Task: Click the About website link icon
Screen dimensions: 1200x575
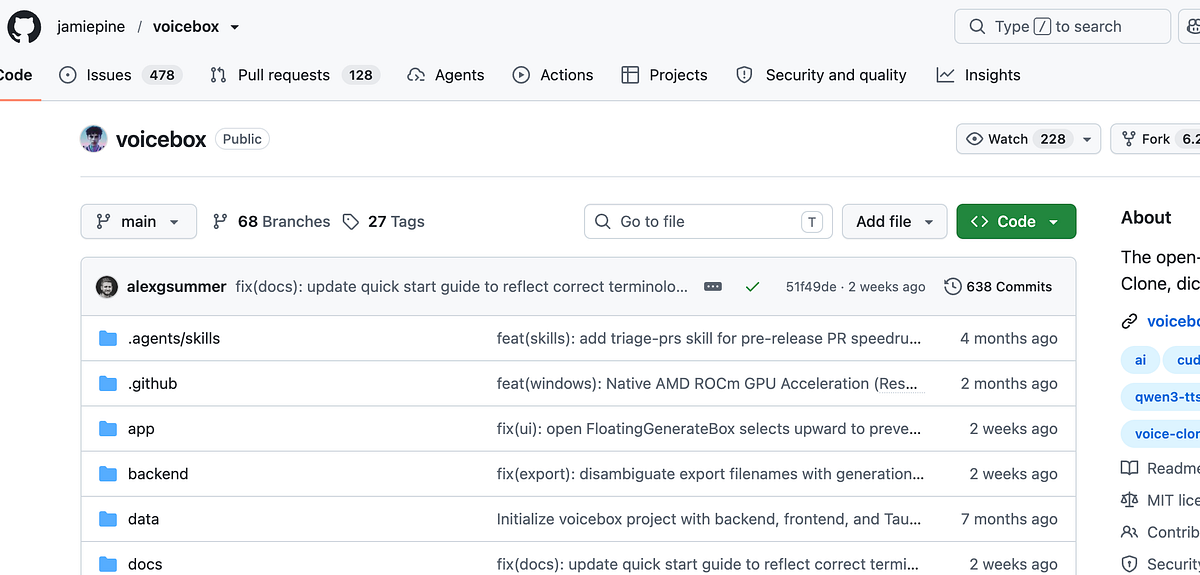Action: tap(1130, 321)
